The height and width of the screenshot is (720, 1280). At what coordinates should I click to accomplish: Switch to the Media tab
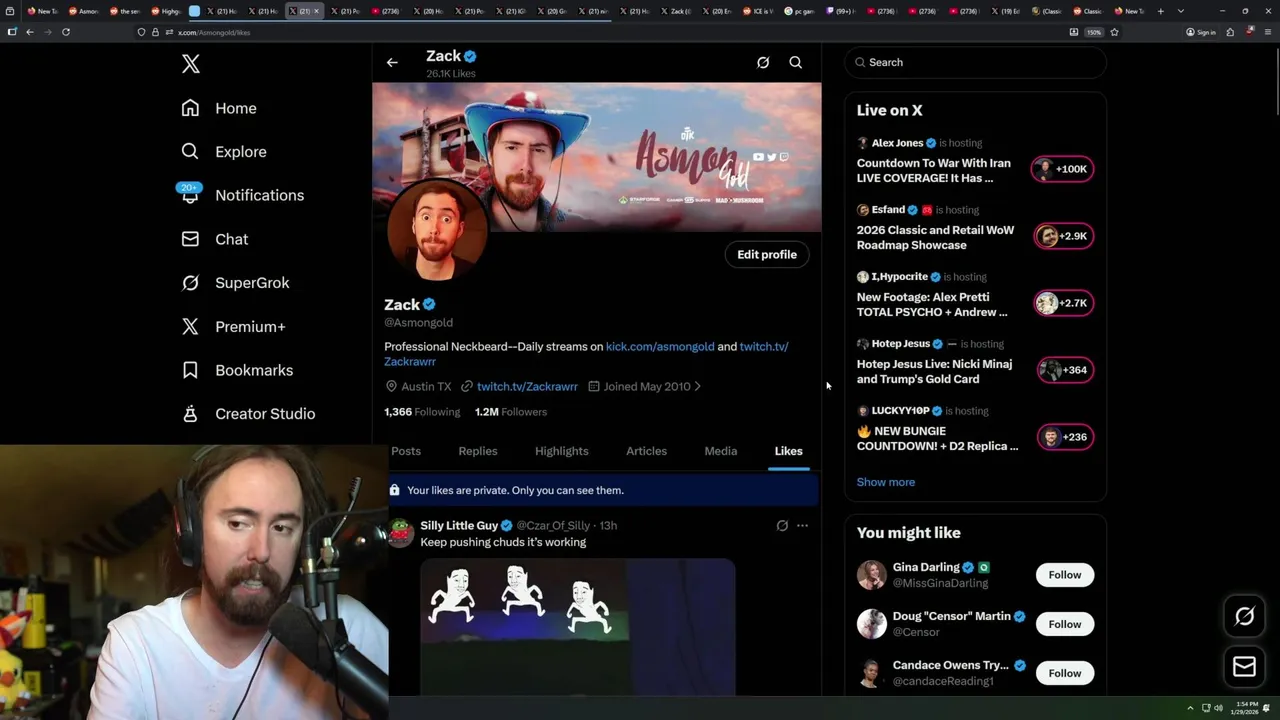click(x=720, y=451)
